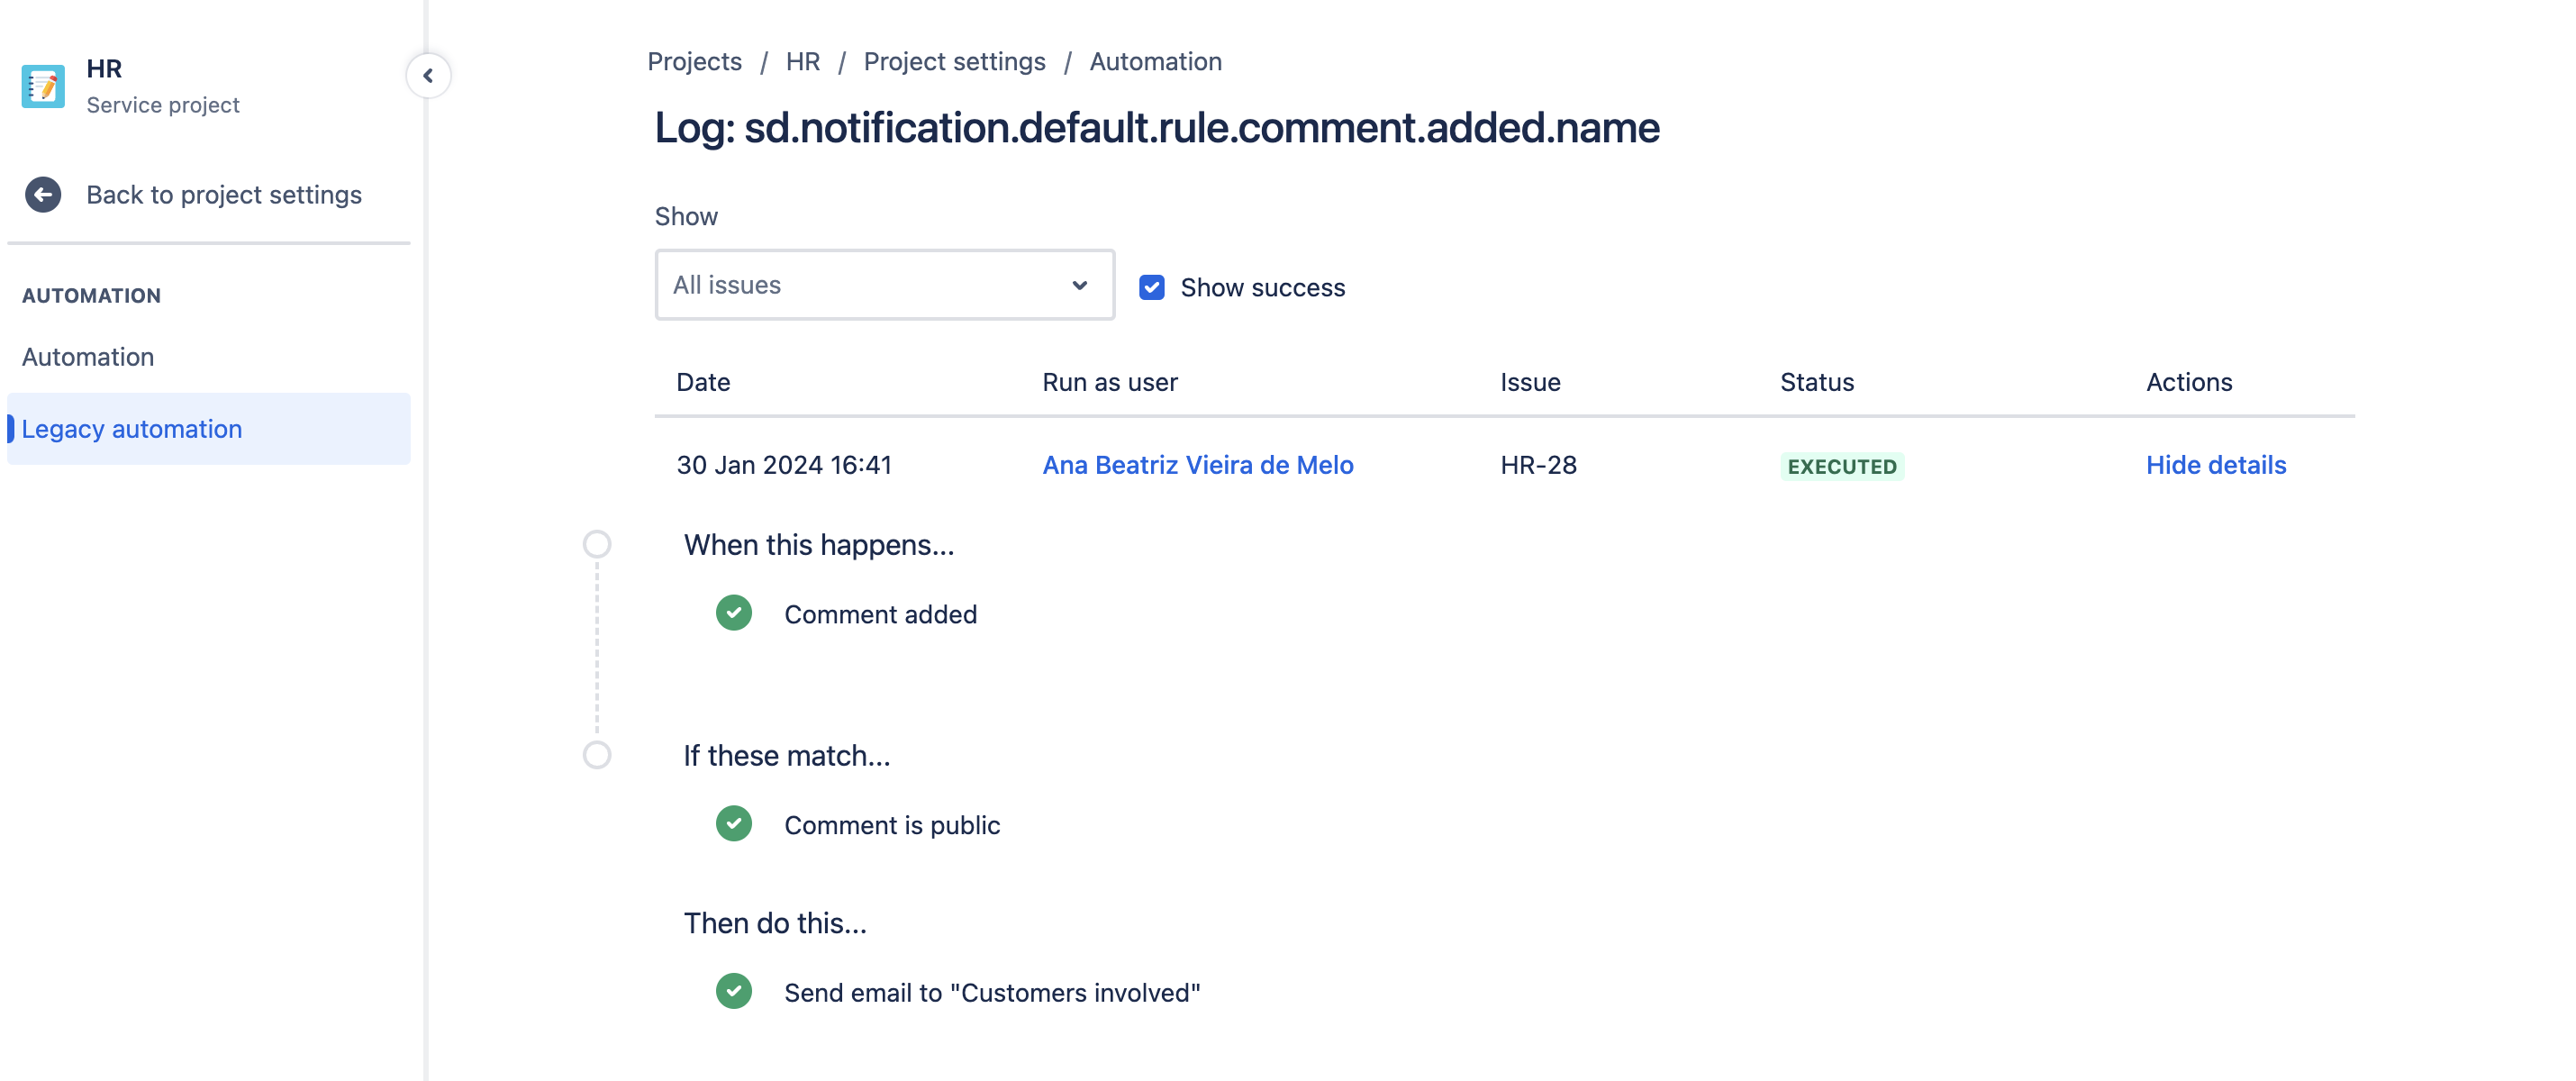Open Ana Beatriz Vieira de Melo profile

pos(1197,465)
